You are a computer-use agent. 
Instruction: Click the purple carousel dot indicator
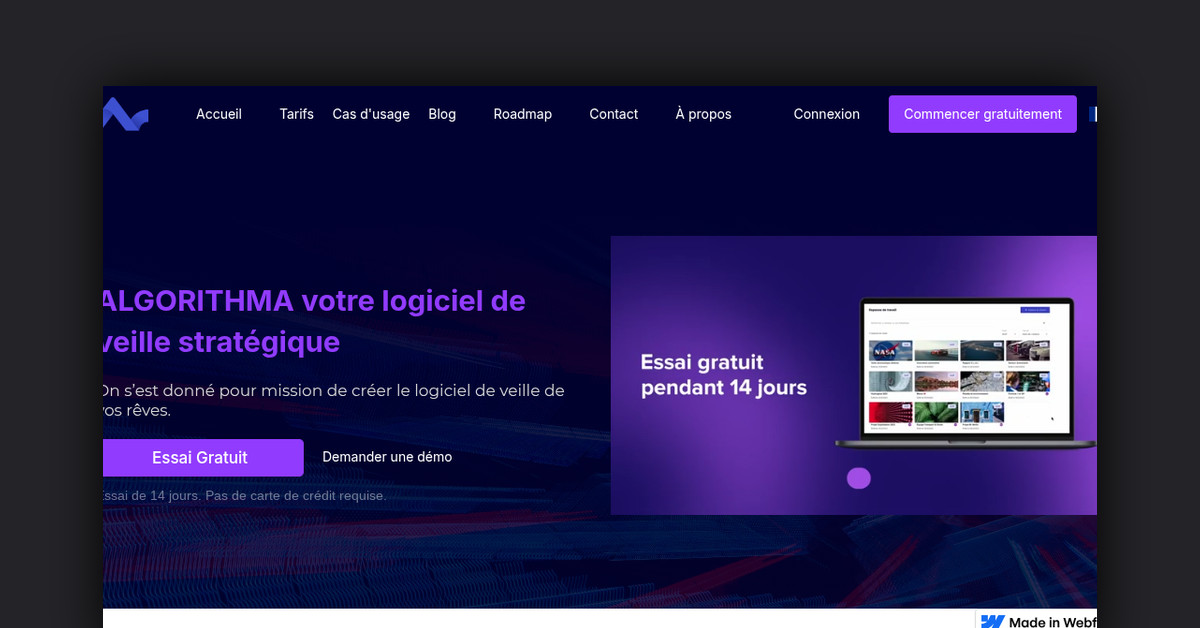click(x=859, y=478)
